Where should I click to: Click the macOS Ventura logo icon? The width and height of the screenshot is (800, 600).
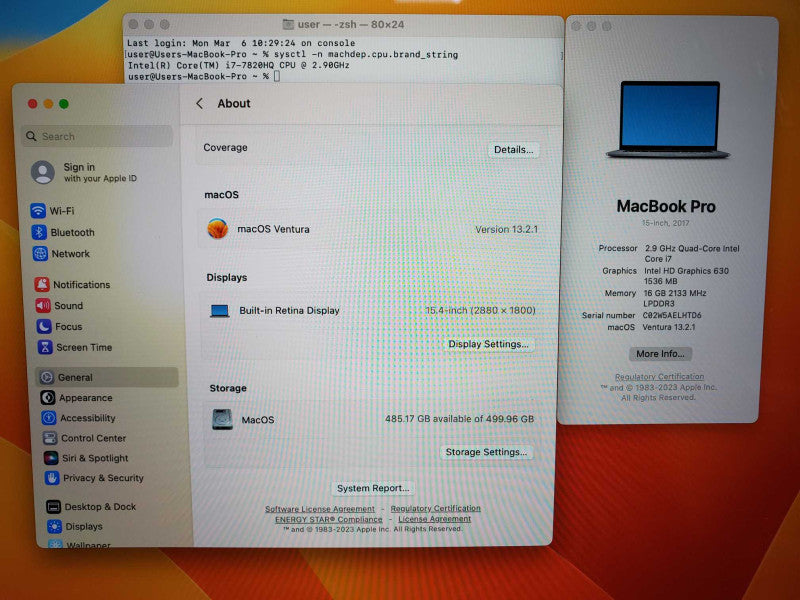(217, 229)
